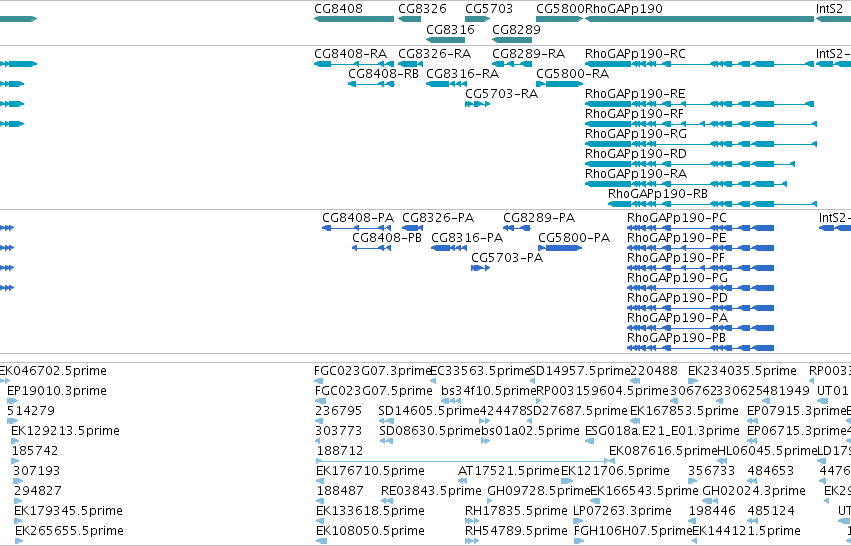Select EST feature 514279
Viewport: 851px width, 546px height.
[12, 421]
